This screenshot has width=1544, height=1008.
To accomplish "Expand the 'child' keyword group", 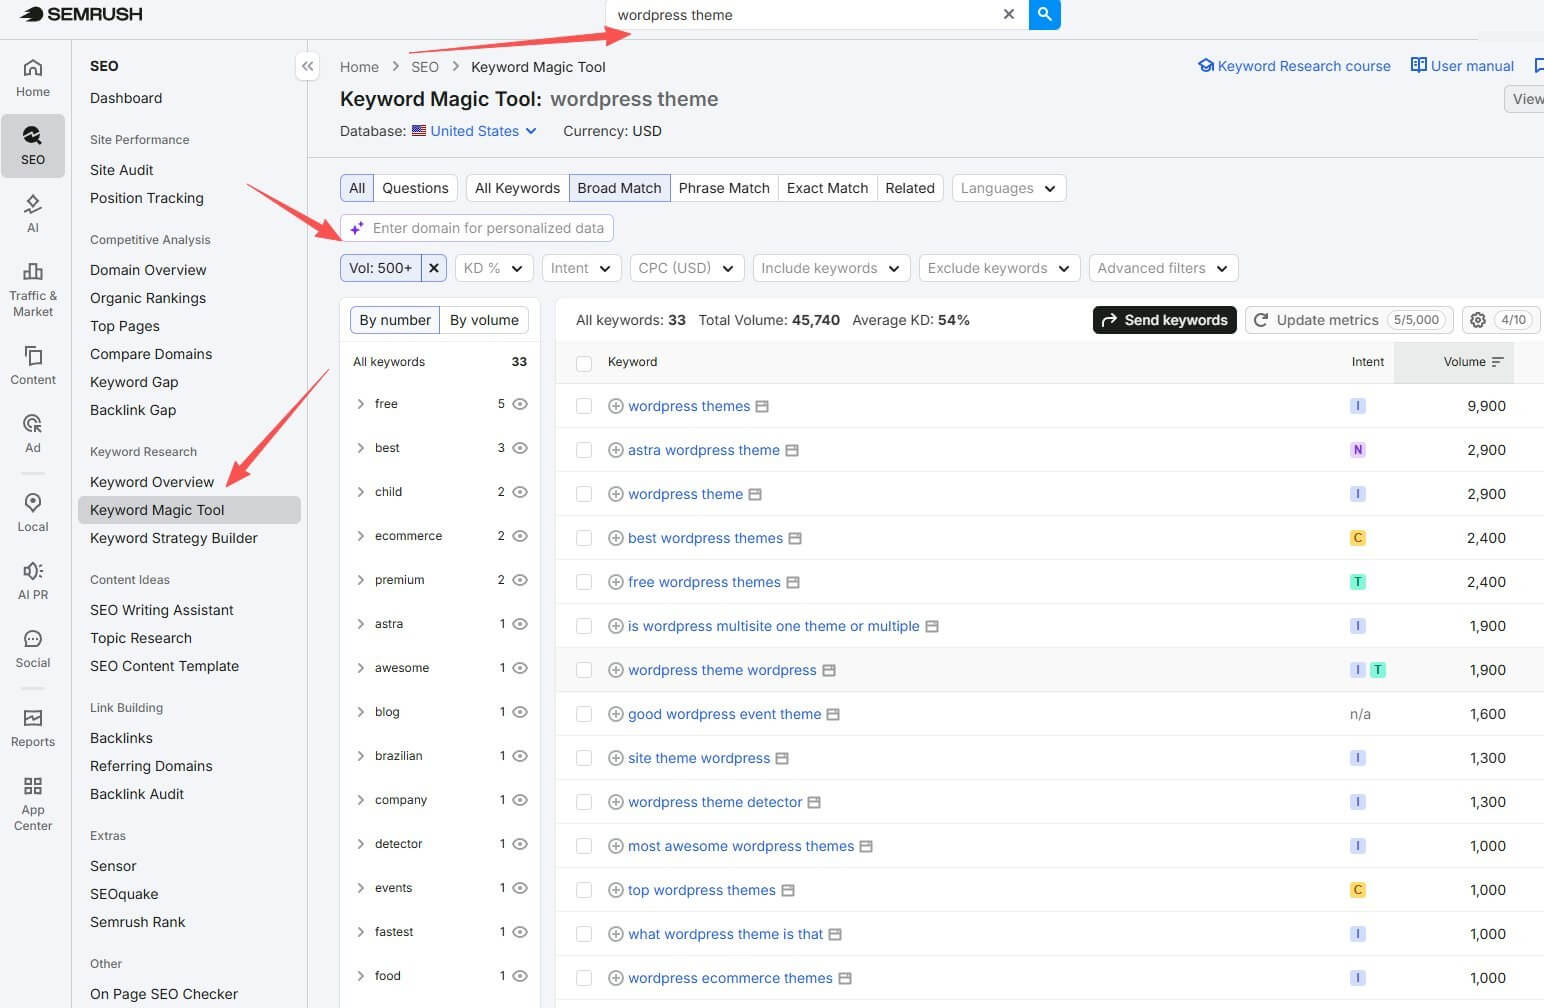I will click(x=361, y=492).
